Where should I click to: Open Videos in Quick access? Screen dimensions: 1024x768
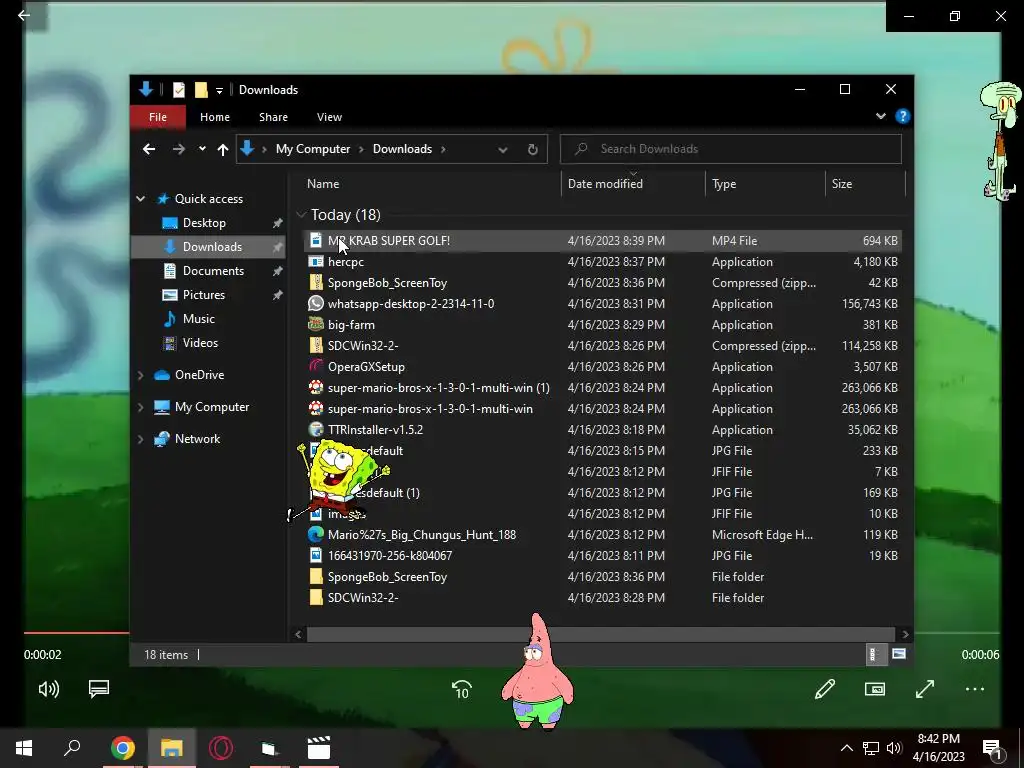click(200, 343)
